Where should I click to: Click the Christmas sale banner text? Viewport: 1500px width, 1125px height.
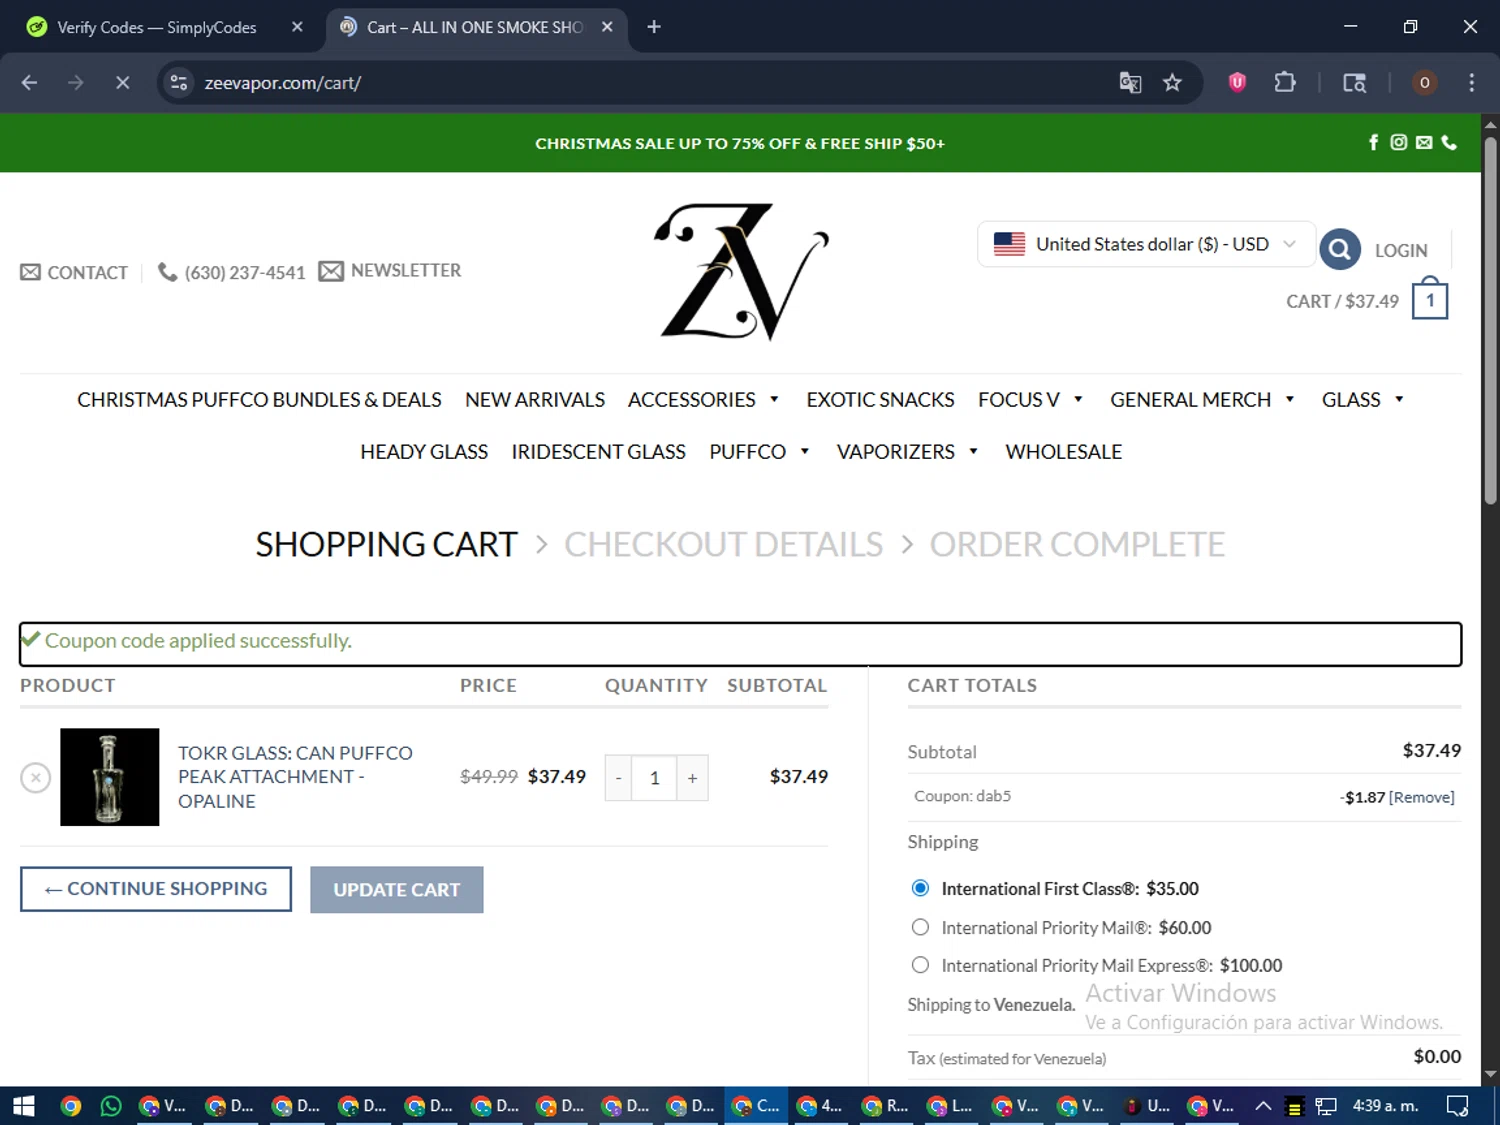tap(740, 143)
